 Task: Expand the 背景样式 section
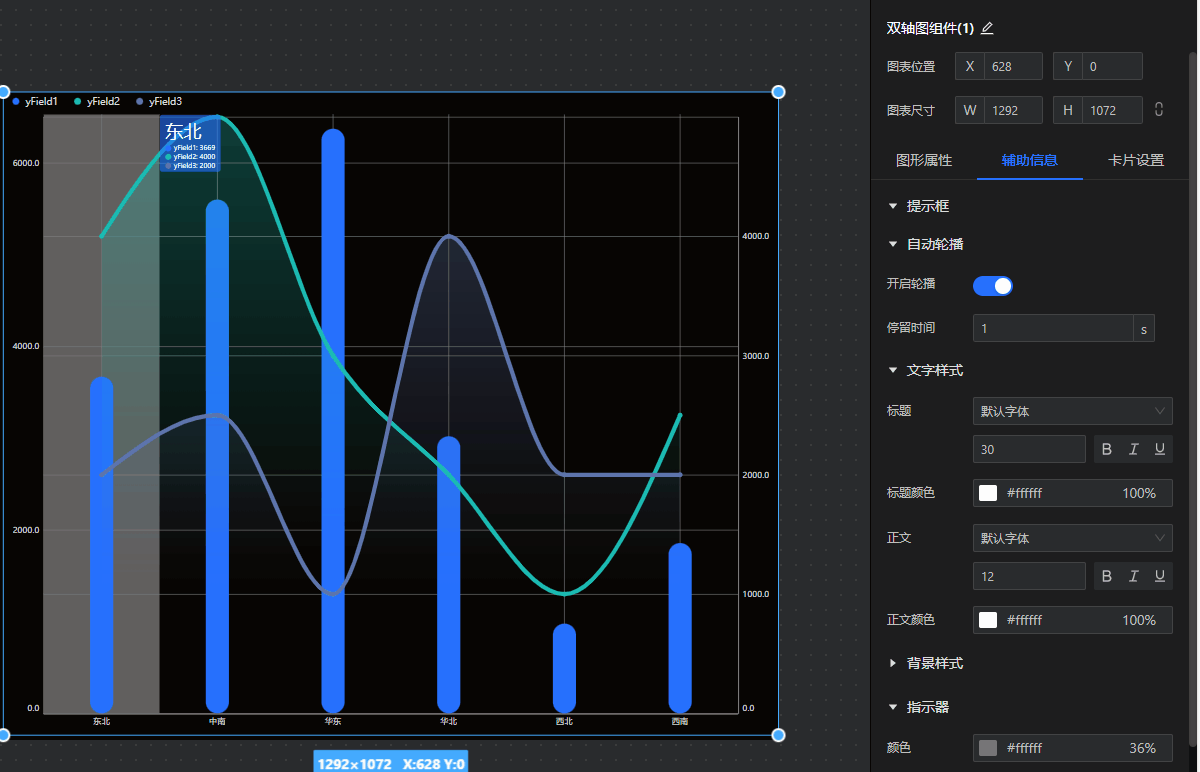[934, 663]
